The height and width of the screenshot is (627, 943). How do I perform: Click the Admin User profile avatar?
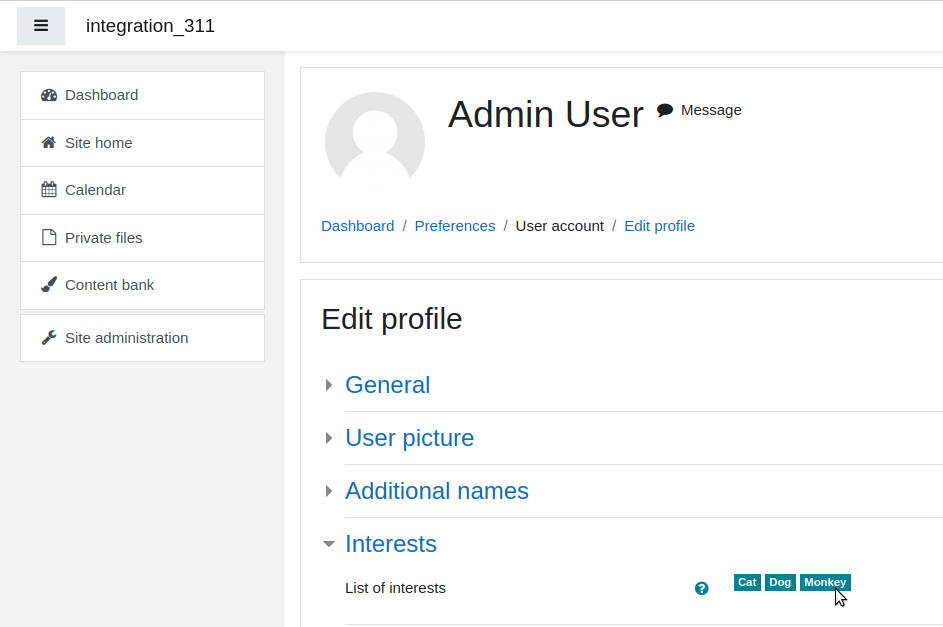pyautogui.click(x=375, y=142)
